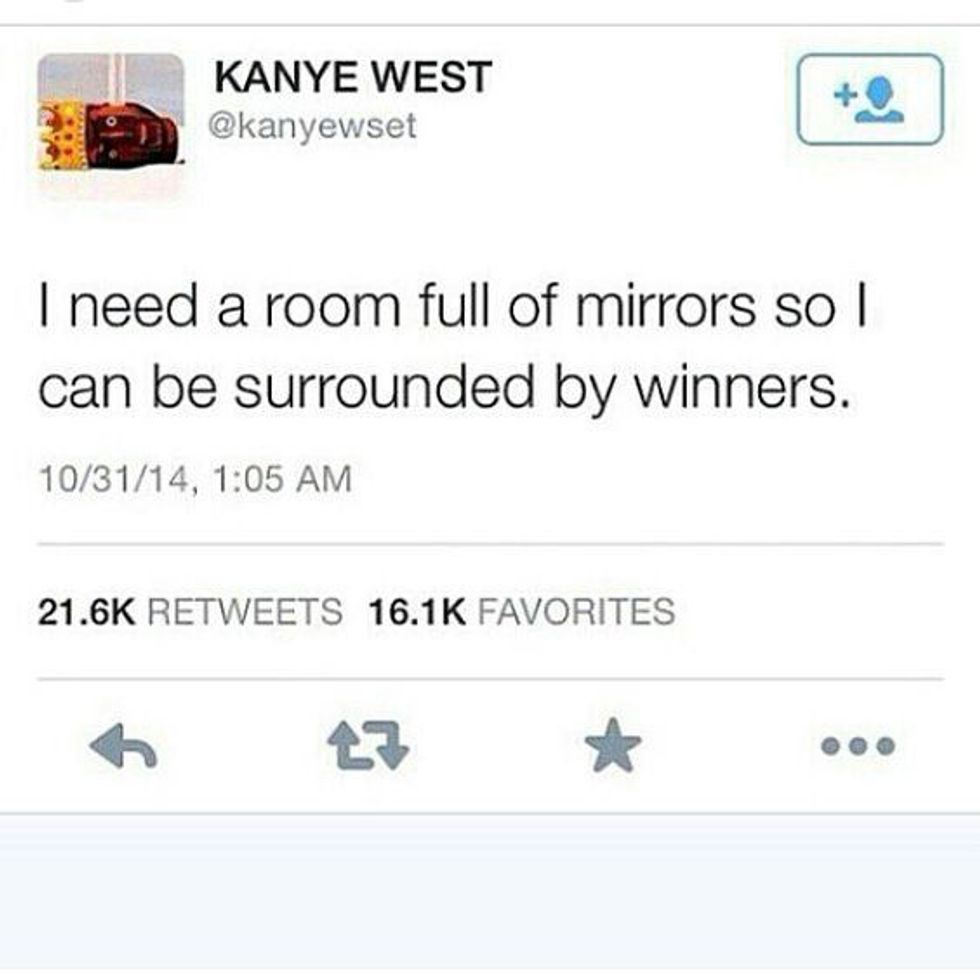This screenshot has width=980, height=980.
Task: Open the KANYE WEST display name profile
Action: (353, 78)
